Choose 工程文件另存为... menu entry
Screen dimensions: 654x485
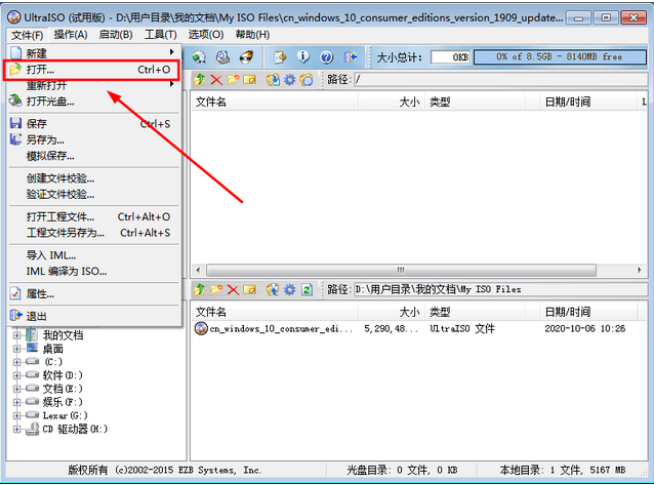coord(94,233)
